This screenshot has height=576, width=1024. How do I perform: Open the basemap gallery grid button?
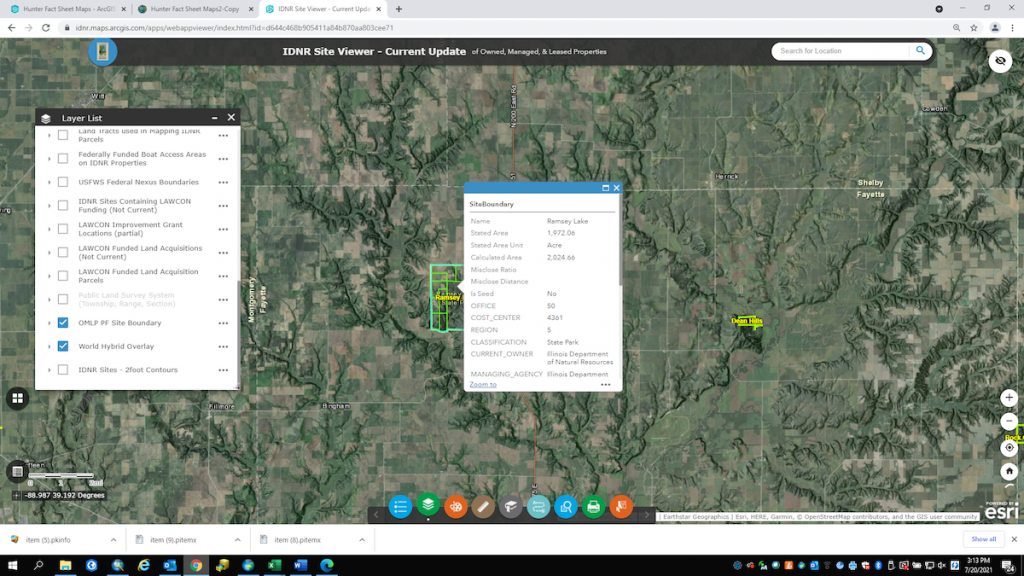tap(17, 398)
